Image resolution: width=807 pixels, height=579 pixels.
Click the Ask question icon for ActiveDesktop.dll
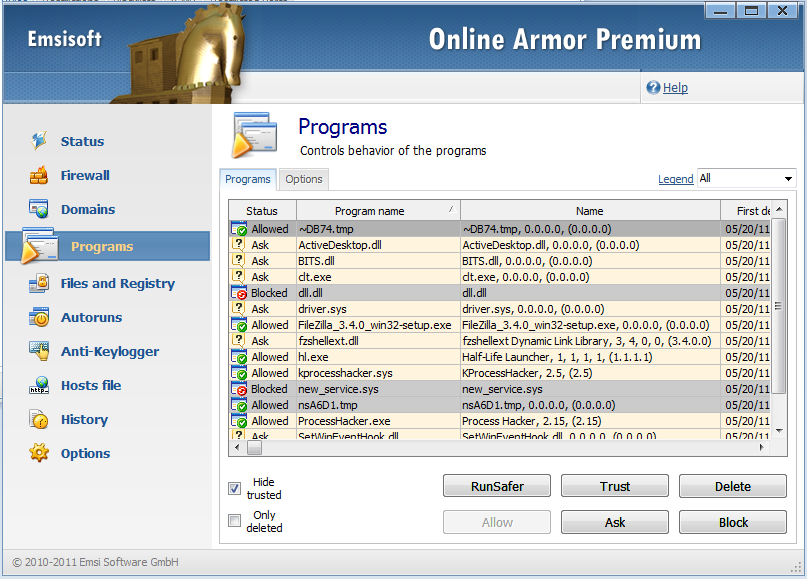point(238,244)
